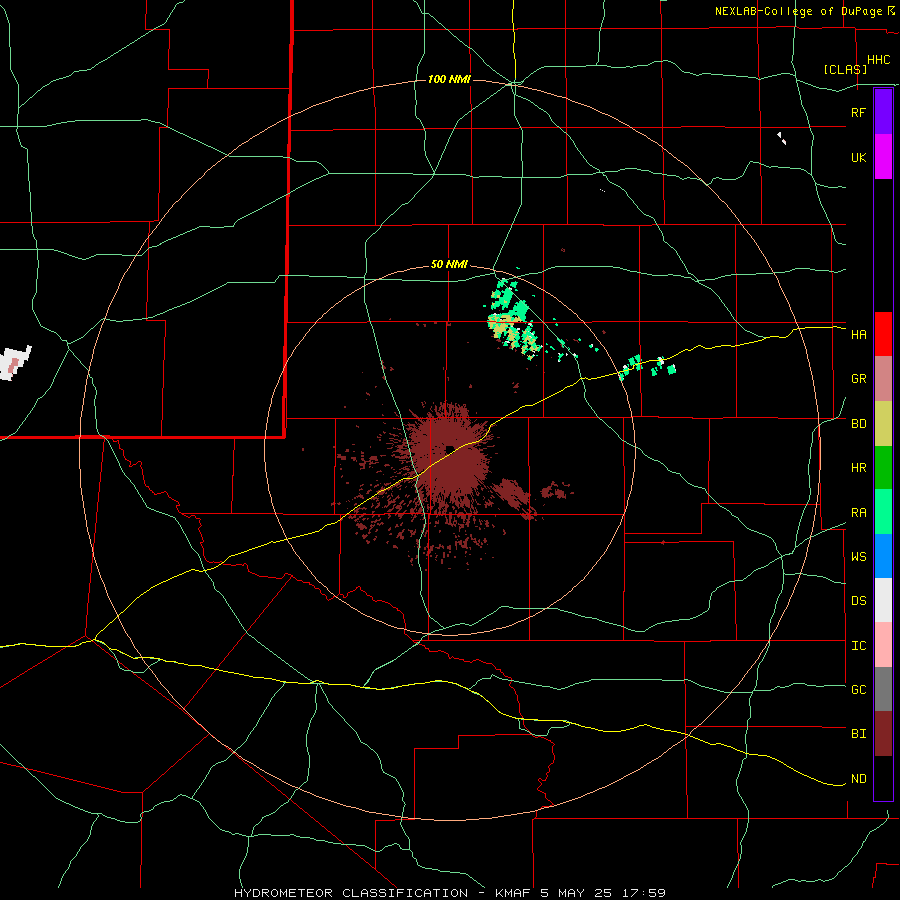Click the GR legend label
The image size is (900, 900).
859,379
